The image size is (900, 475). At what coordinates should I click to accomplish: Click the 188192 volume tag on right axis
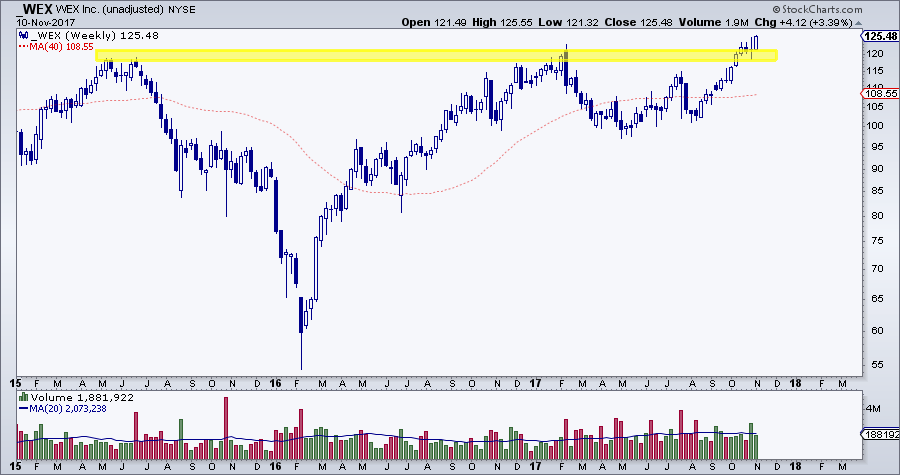pos(882,434)
